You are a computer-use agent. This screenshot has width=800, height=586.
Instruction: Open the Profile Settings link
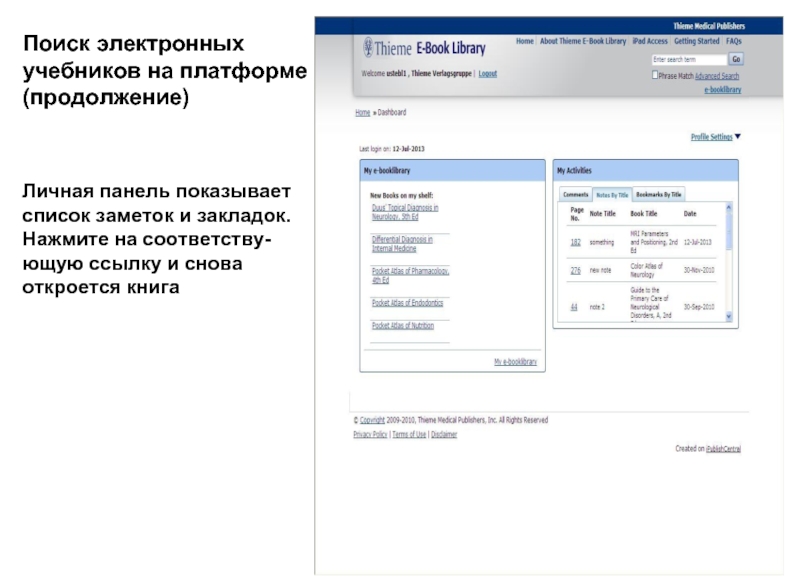pyautogui.click(x=711, y=137)
